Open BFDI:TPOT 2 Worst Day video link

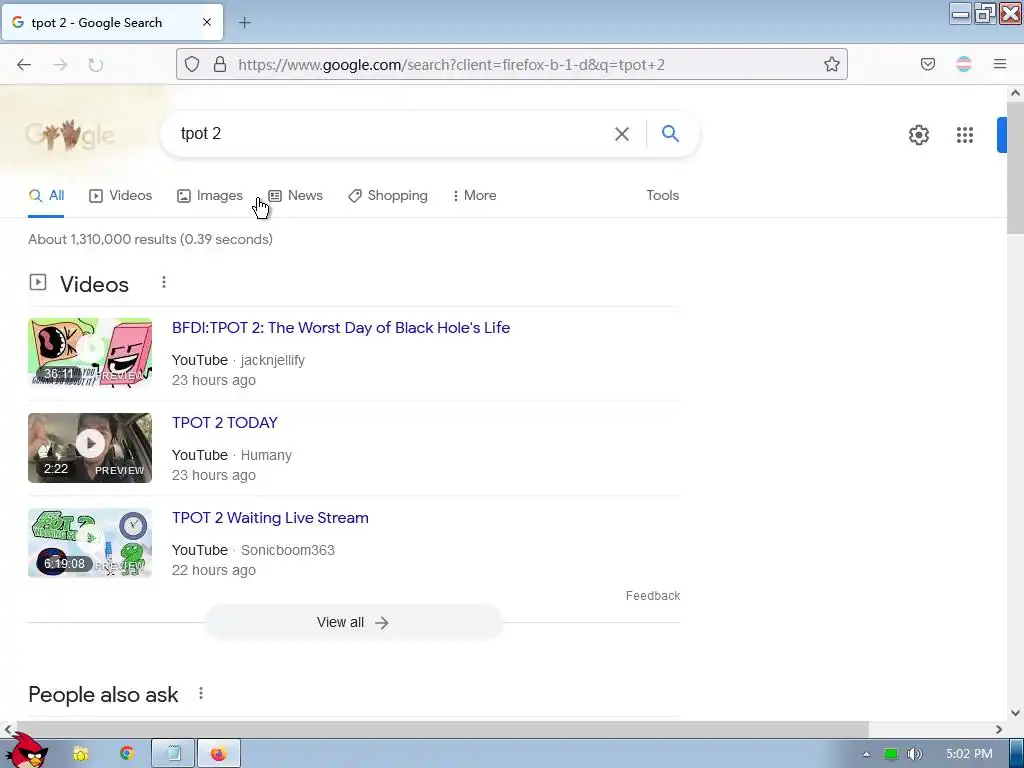click(341, 328)
